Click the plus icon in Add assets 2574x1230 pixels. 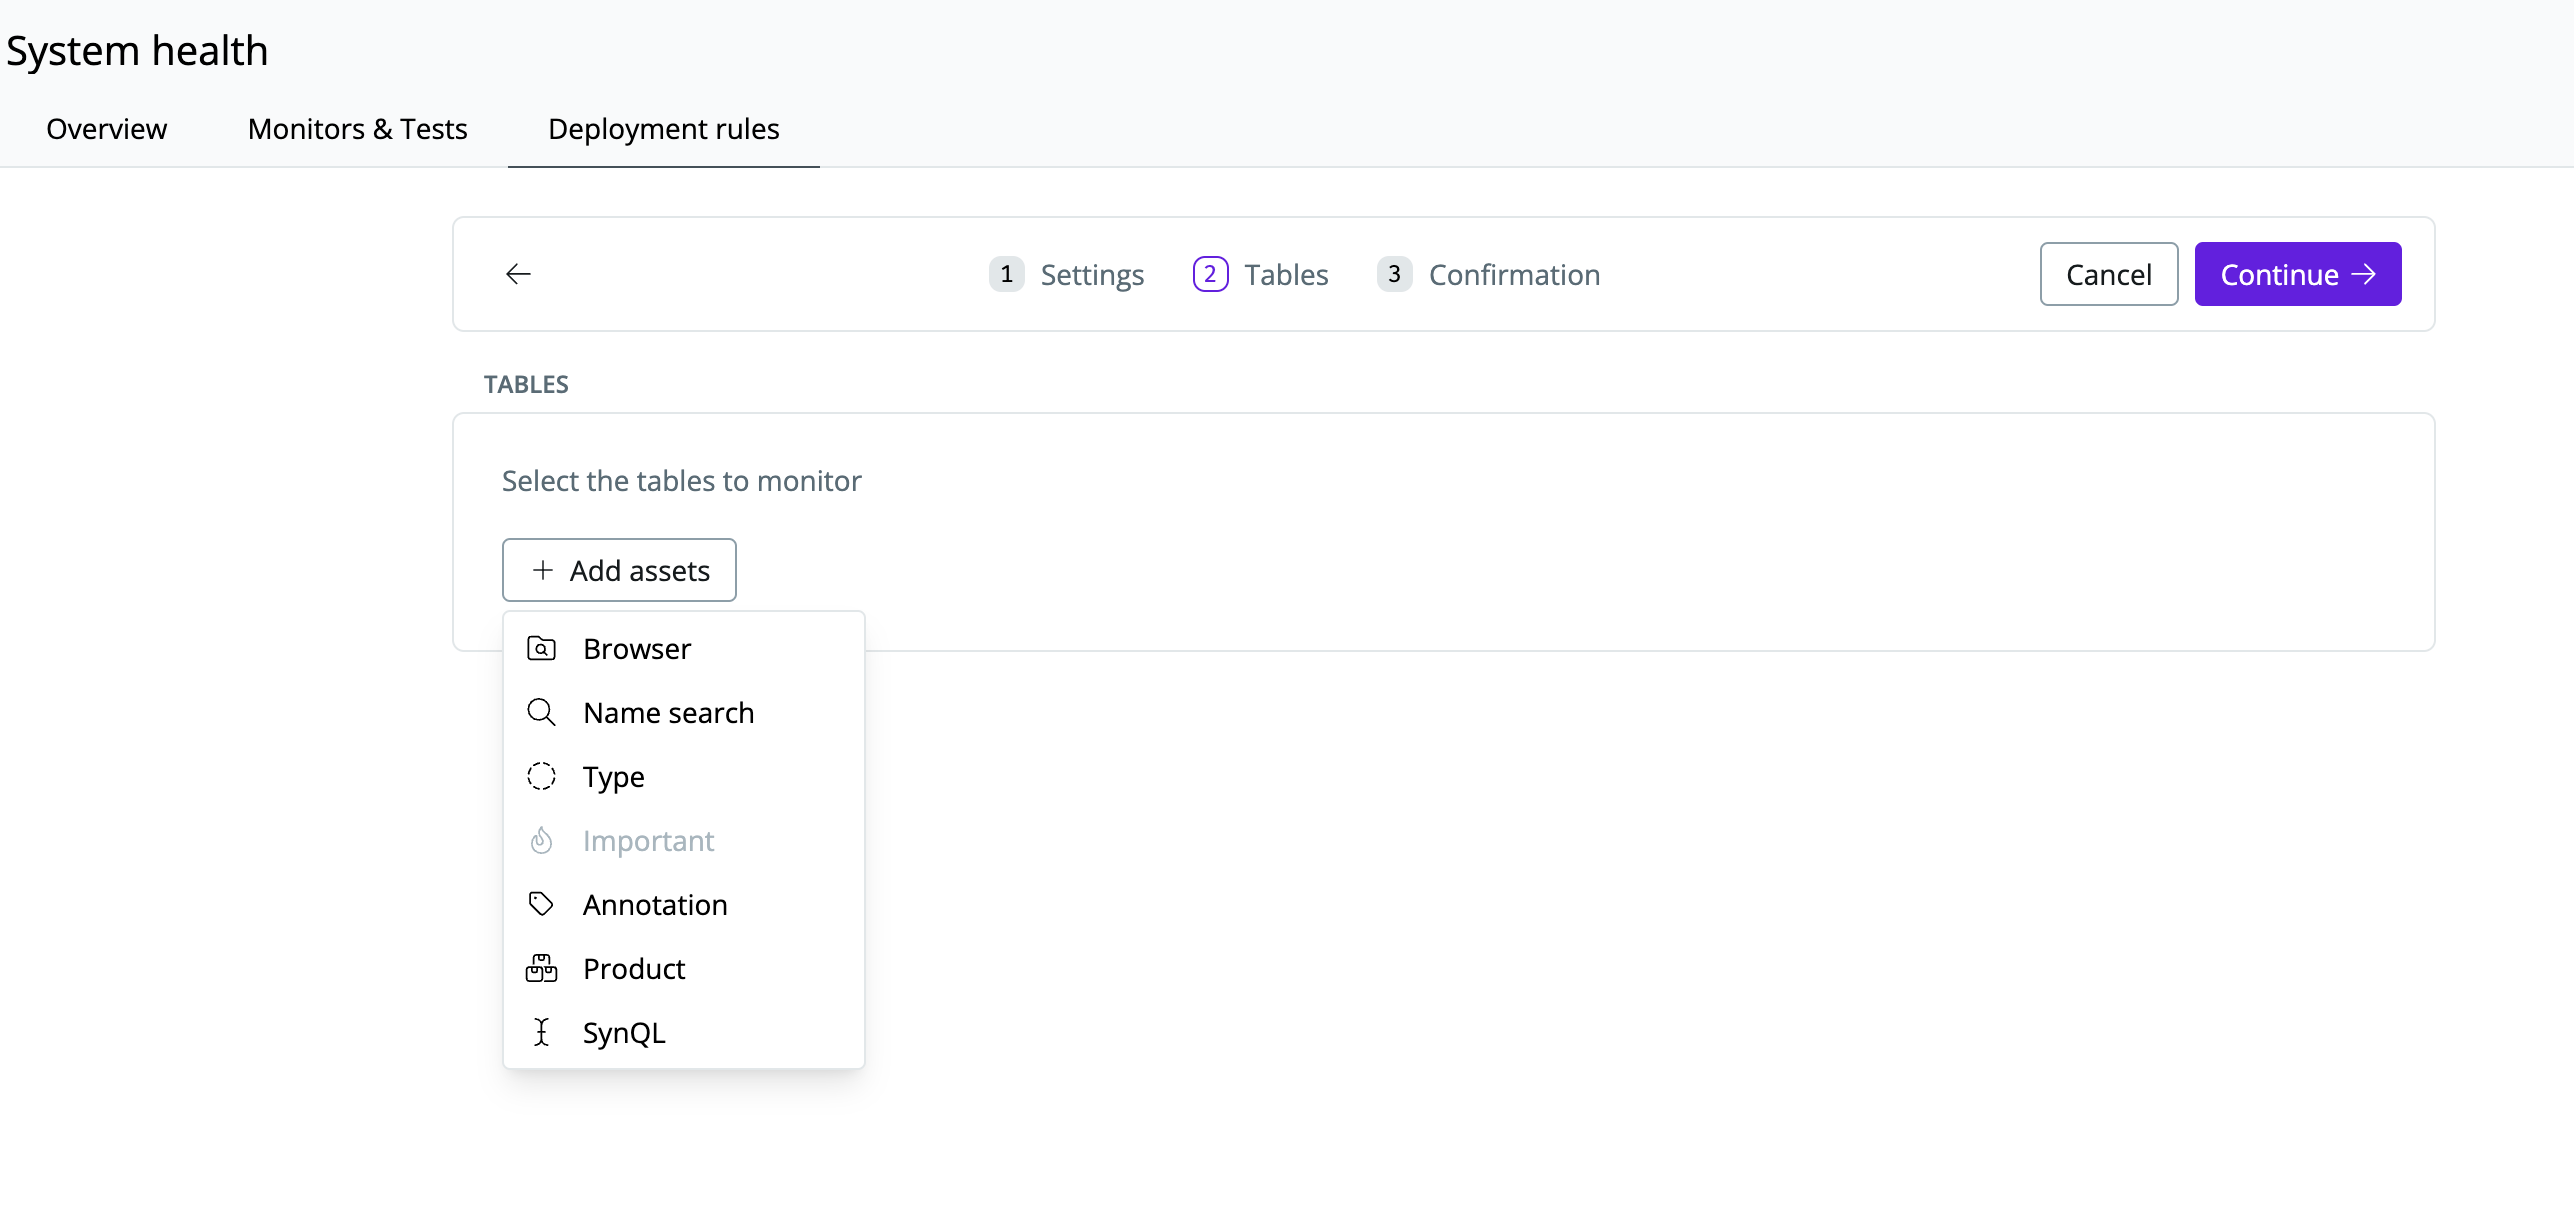543,570
